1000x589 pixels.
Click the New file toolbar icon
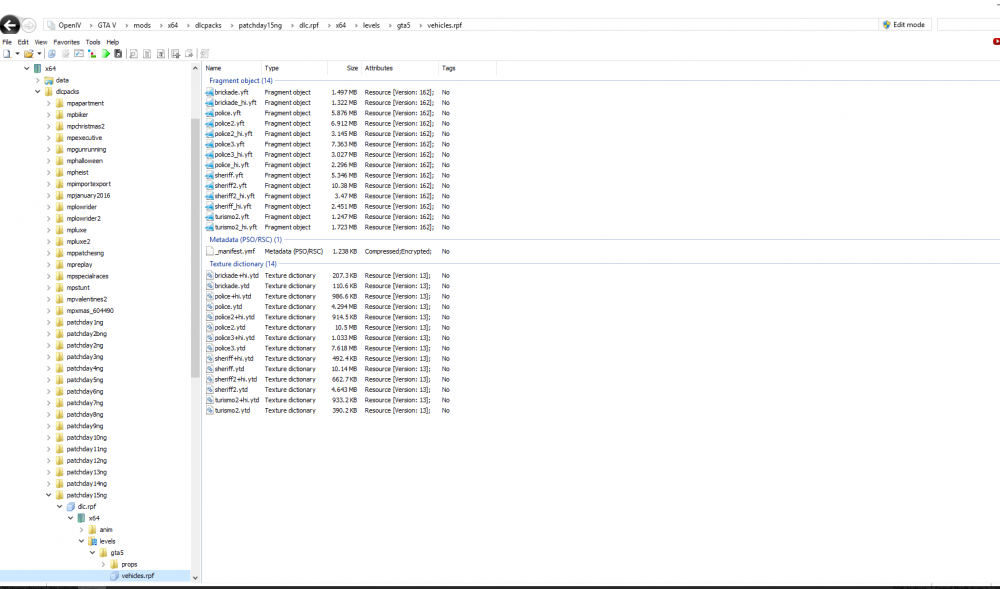[x=7, y=54]
